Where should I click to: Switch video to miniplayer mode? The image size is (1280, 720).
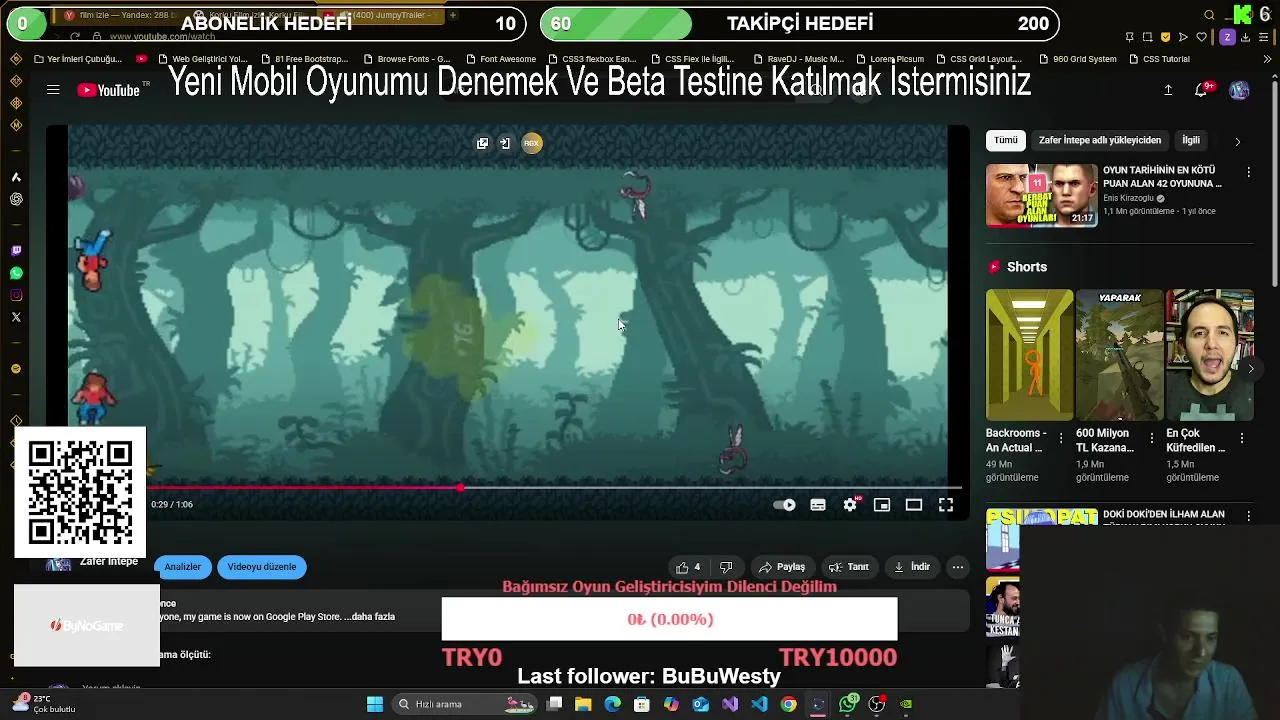(x=882, y=505)
